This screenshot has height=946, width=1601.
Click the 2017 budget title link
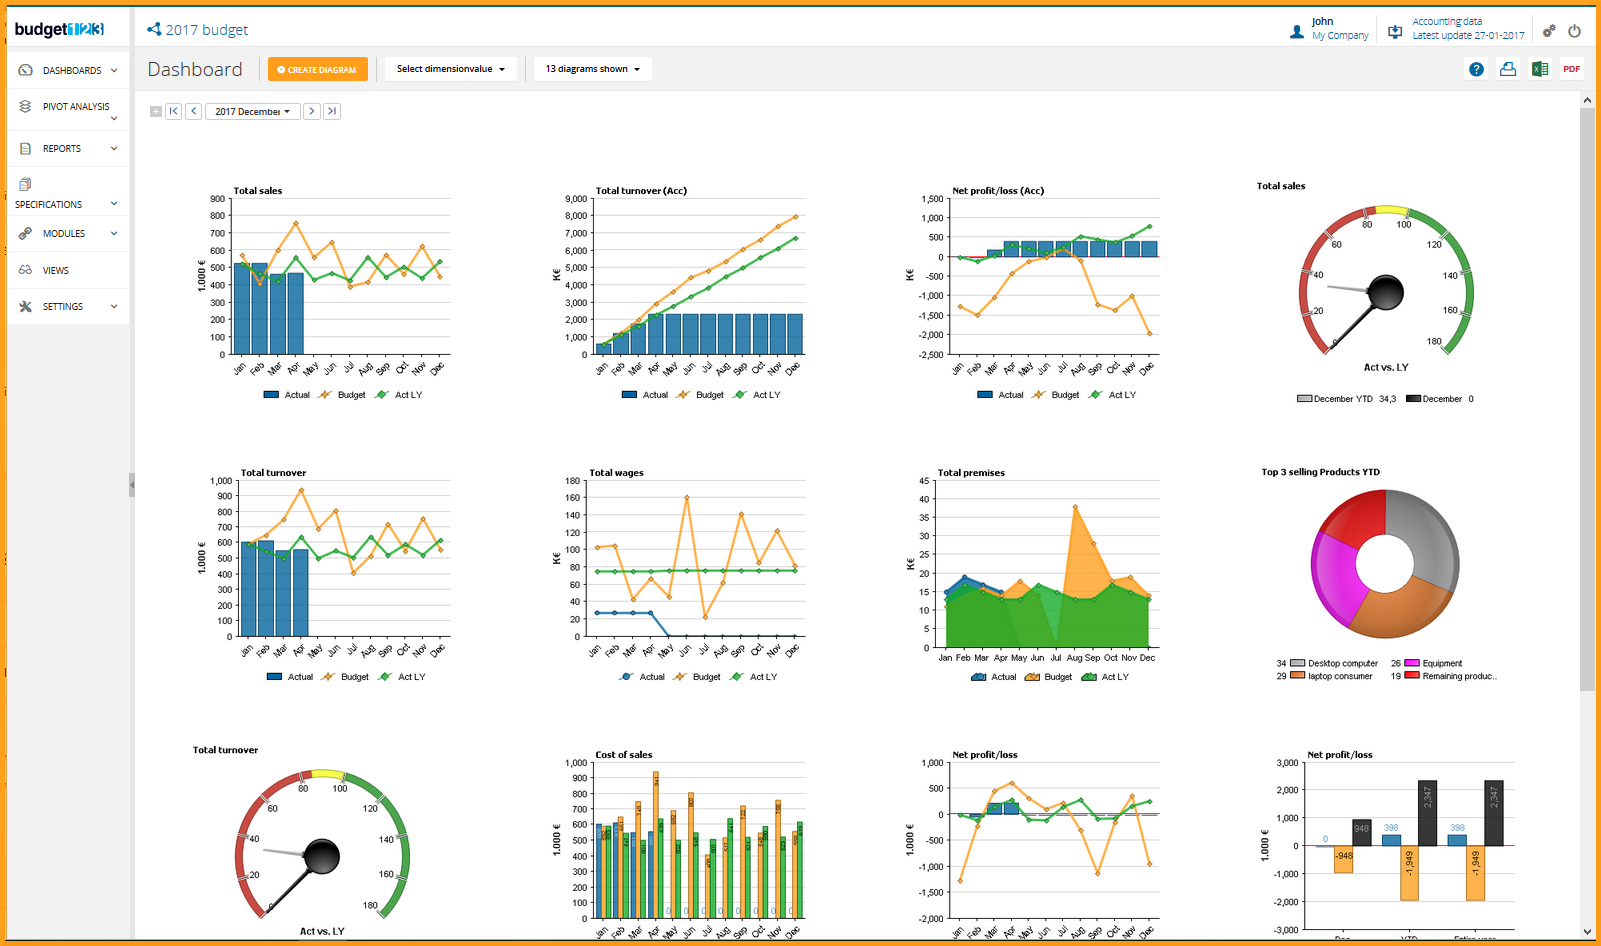(x=206, y=30)
